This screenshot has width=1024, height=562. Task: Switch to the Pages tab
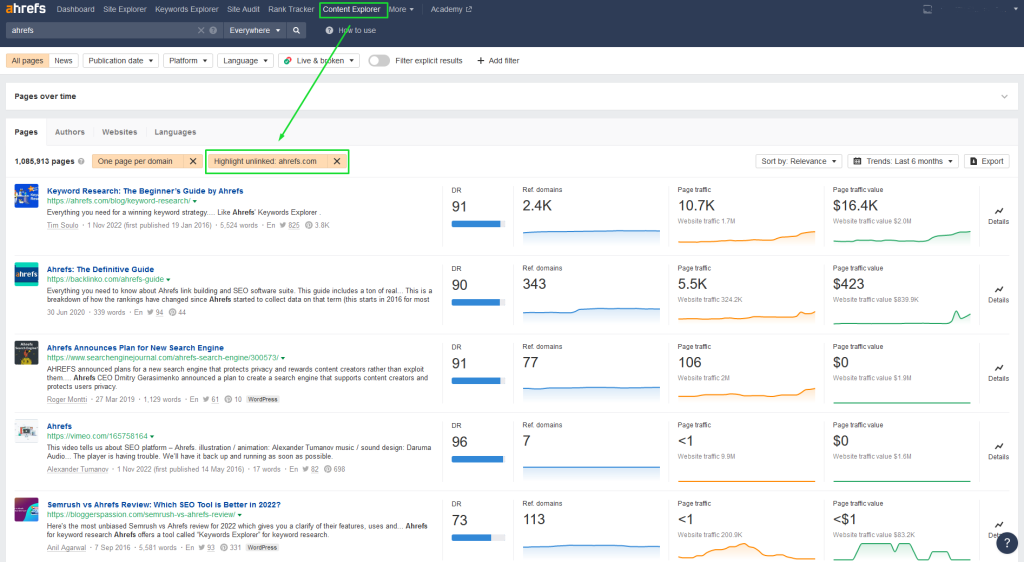point(26,132)
